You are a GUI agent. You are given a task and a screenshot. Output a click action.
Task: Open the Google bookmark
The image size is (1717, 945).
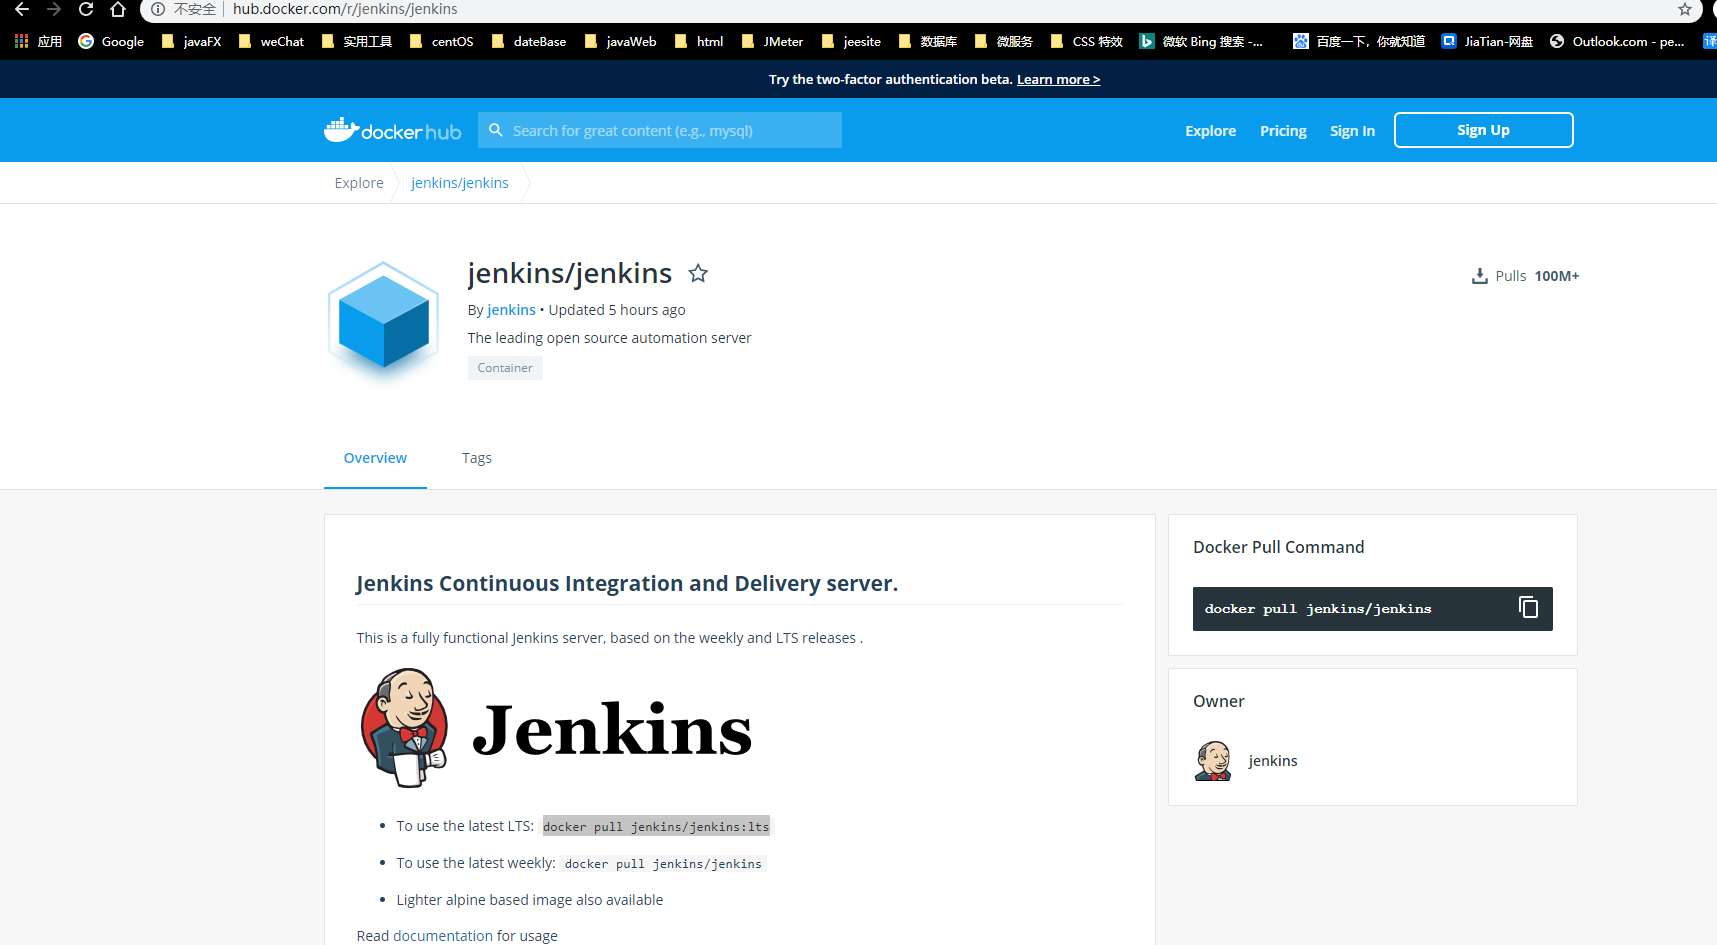pos(111,41)
